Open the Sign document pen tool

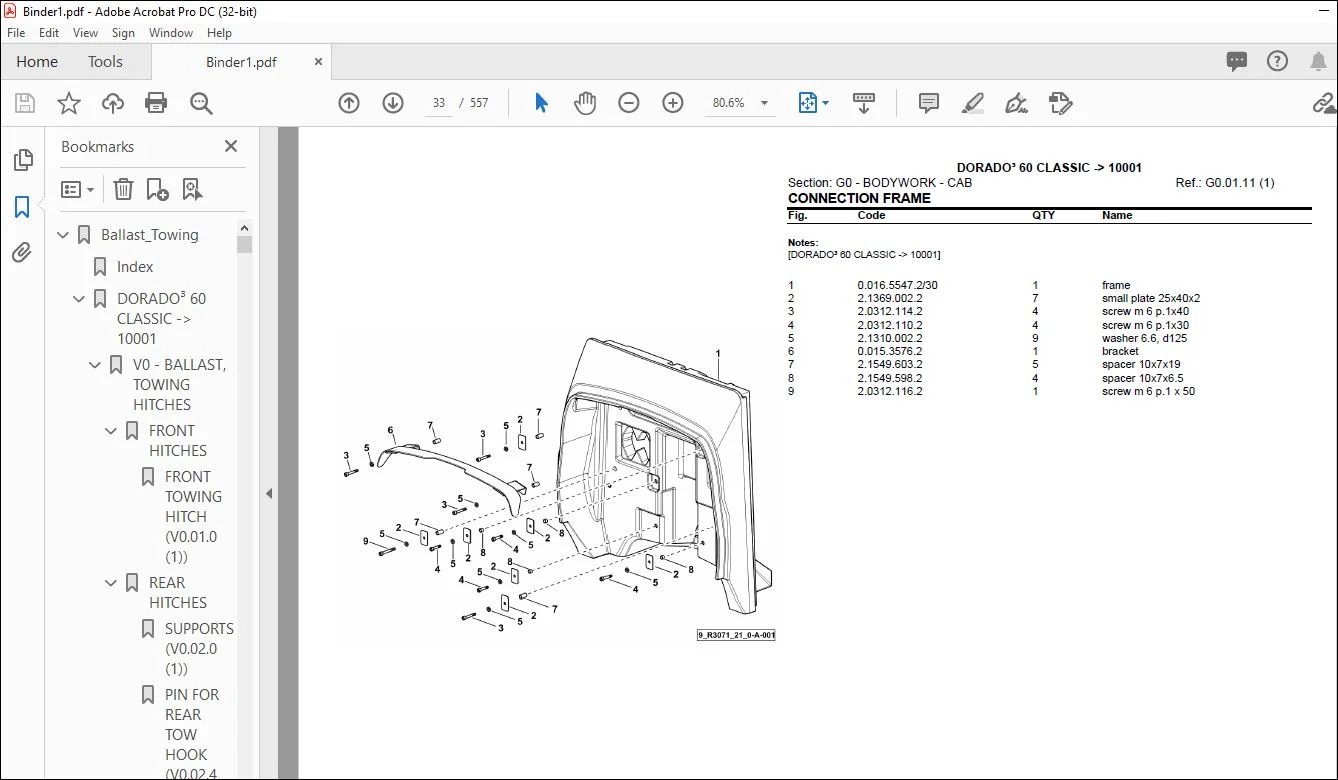(1017, 103)
